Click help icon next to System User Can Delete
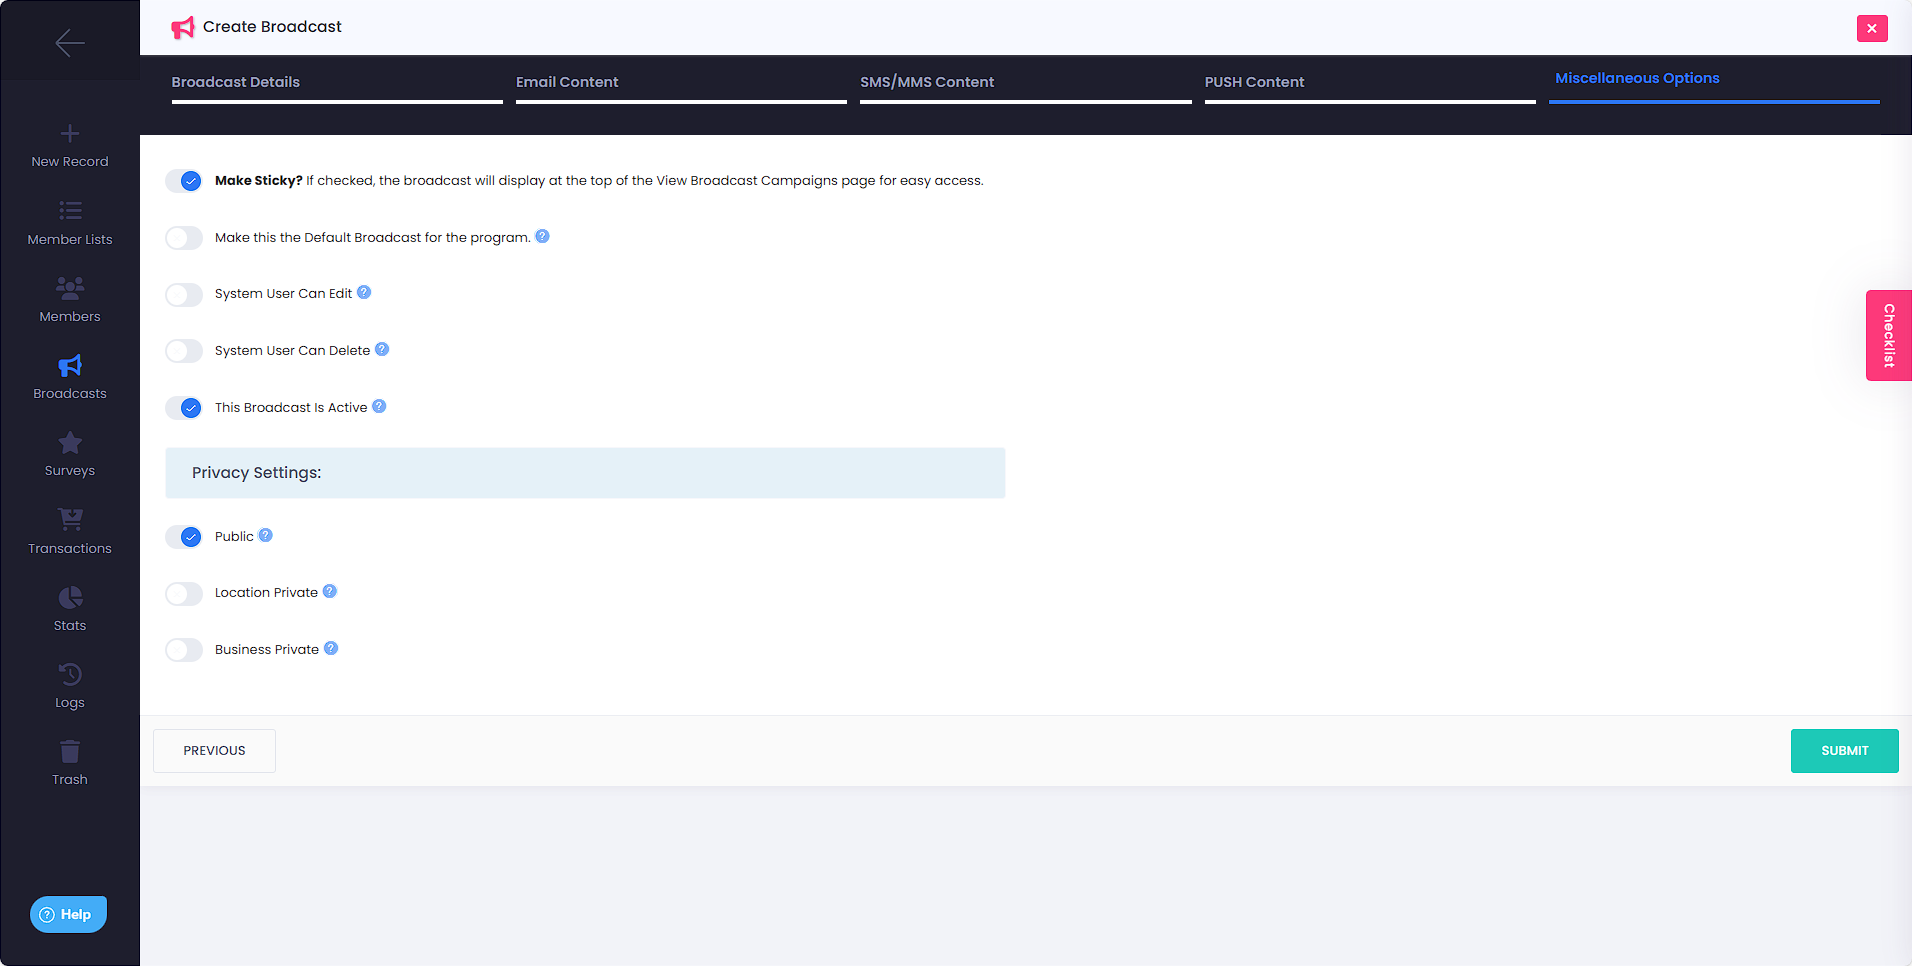This screenshot has width=1912, height=966. click(382, 349)
